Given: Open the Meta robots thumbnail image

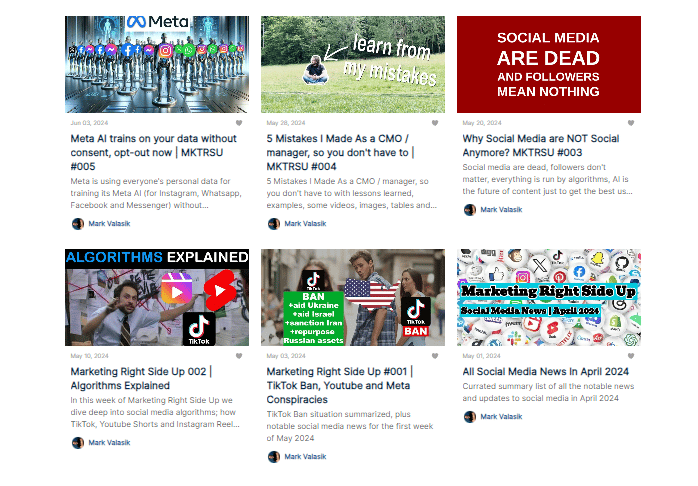Looking at the screenshot, I should 157,65.
